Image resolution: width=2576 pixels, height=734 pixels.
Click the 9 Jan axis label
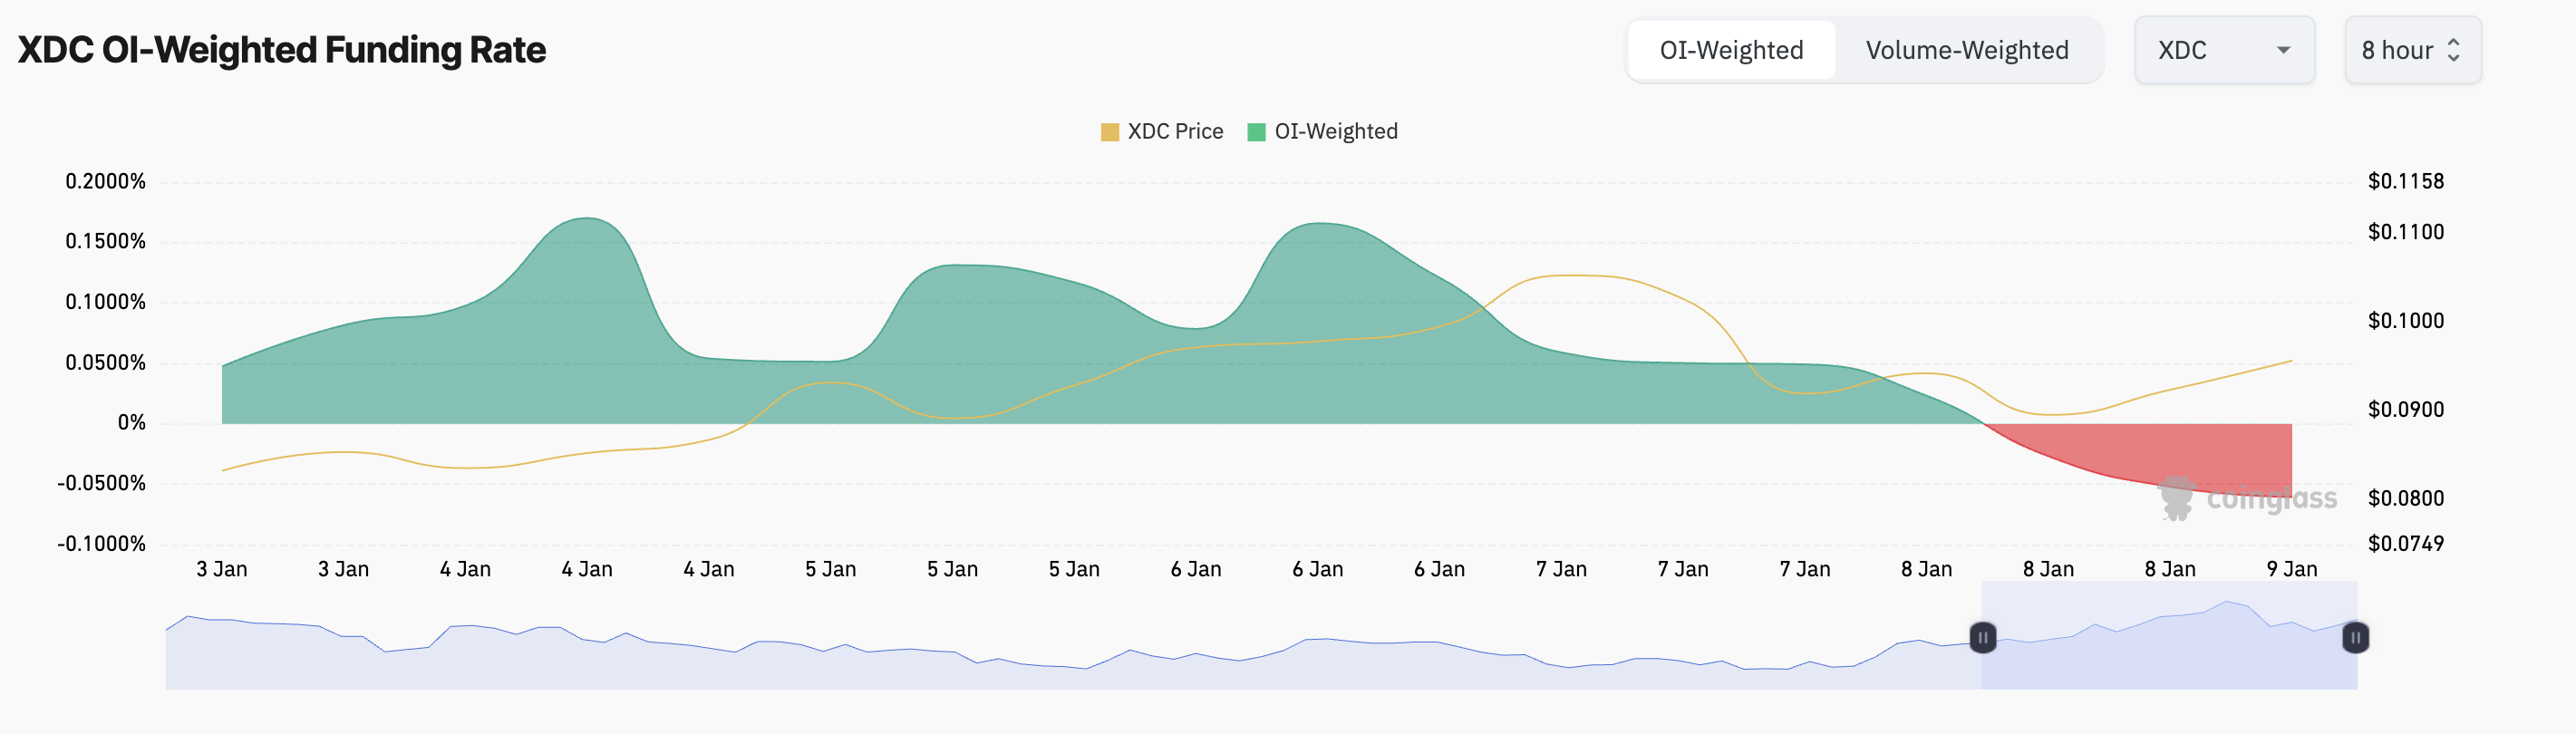pos(2291,569)
